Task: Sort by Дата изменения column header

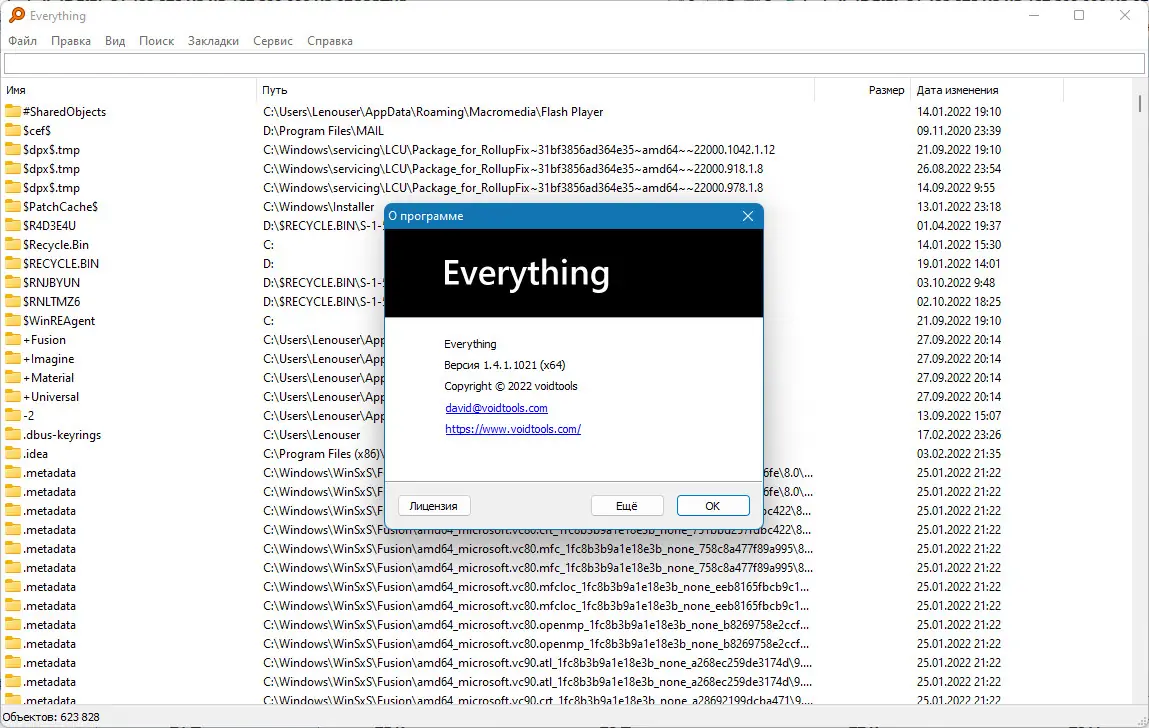Action: pos(986,90)
